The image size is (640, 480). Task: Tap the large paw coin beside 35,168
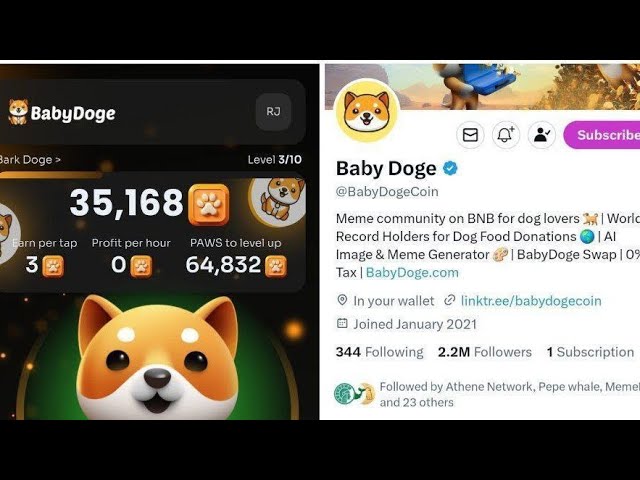[209, 204]
